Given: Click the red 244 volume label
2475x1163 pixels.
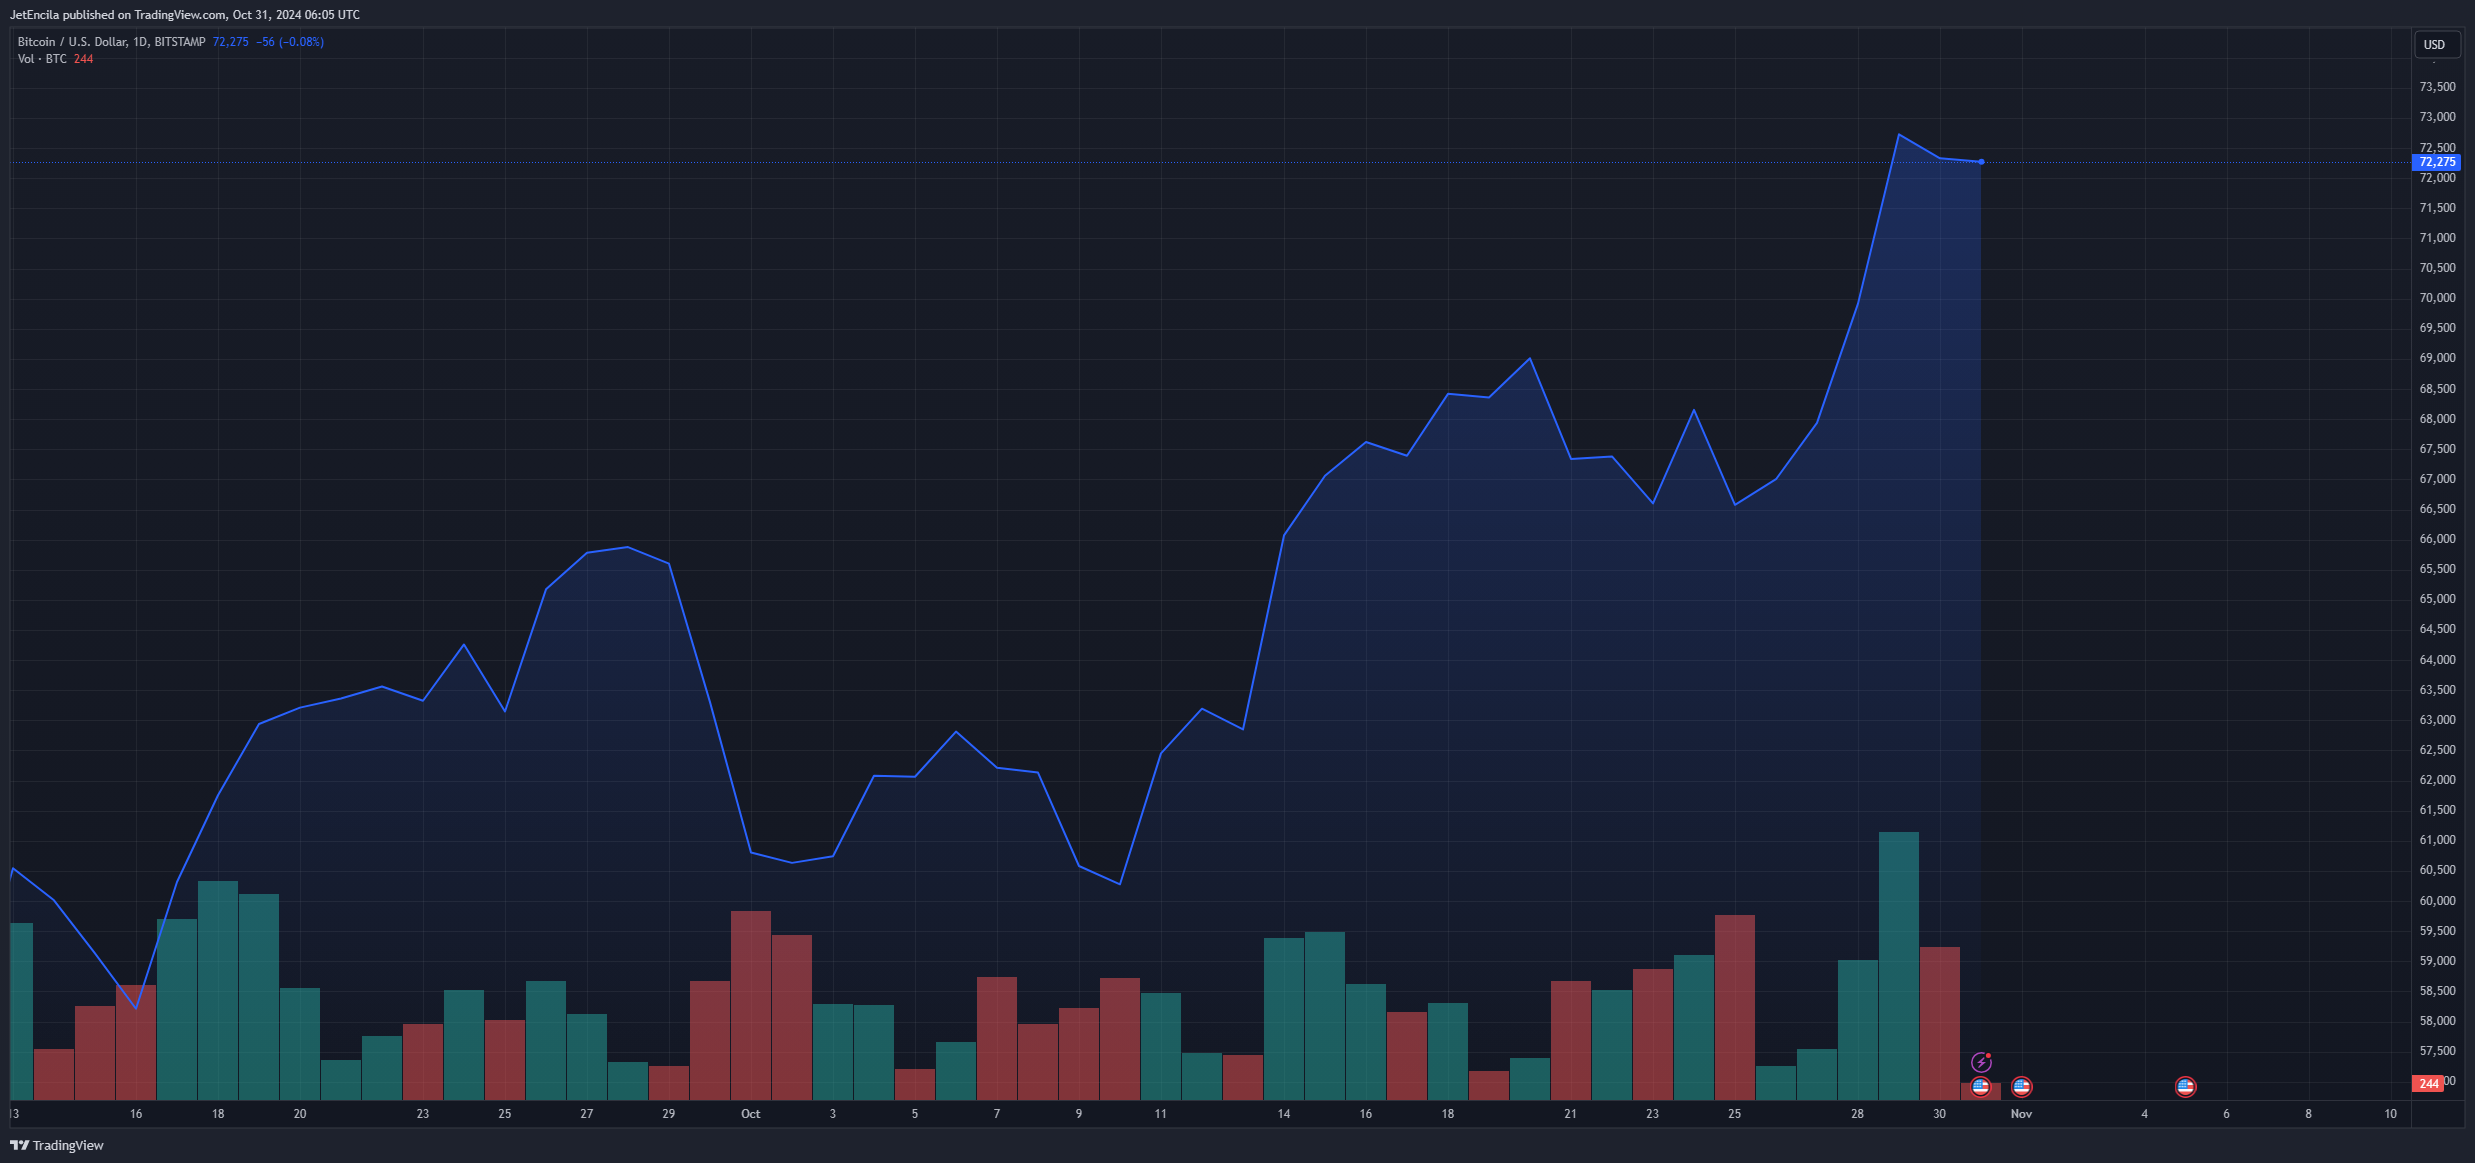Looking at the screenshot, I should coord(2428,1083).
